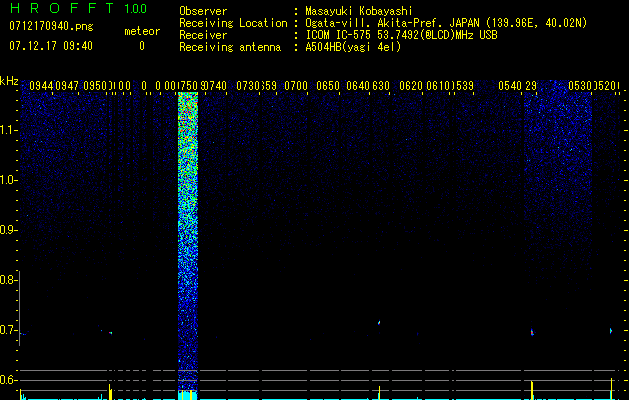The height and width of the screenshot is (400, 629).
Task: Click the meteor echo below the 29 marker
Action: tap(532, 332)
